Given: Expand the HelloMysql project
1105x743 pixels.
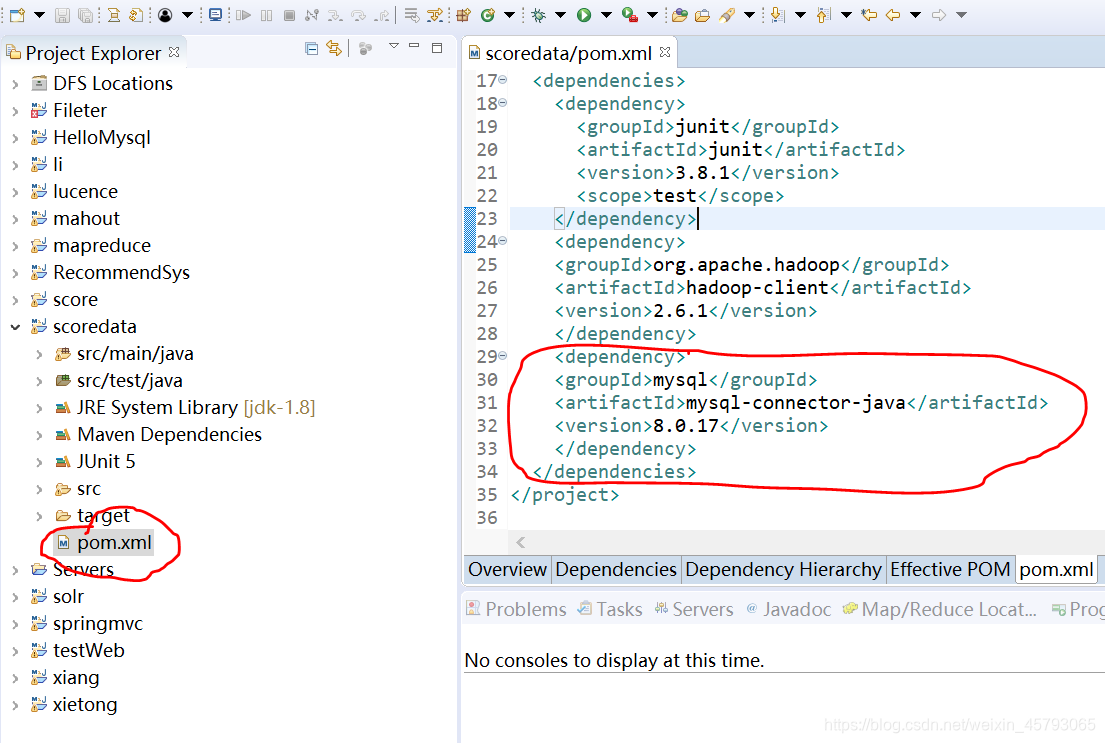Looking at the screenshot, I should click(x=16, y=138).
